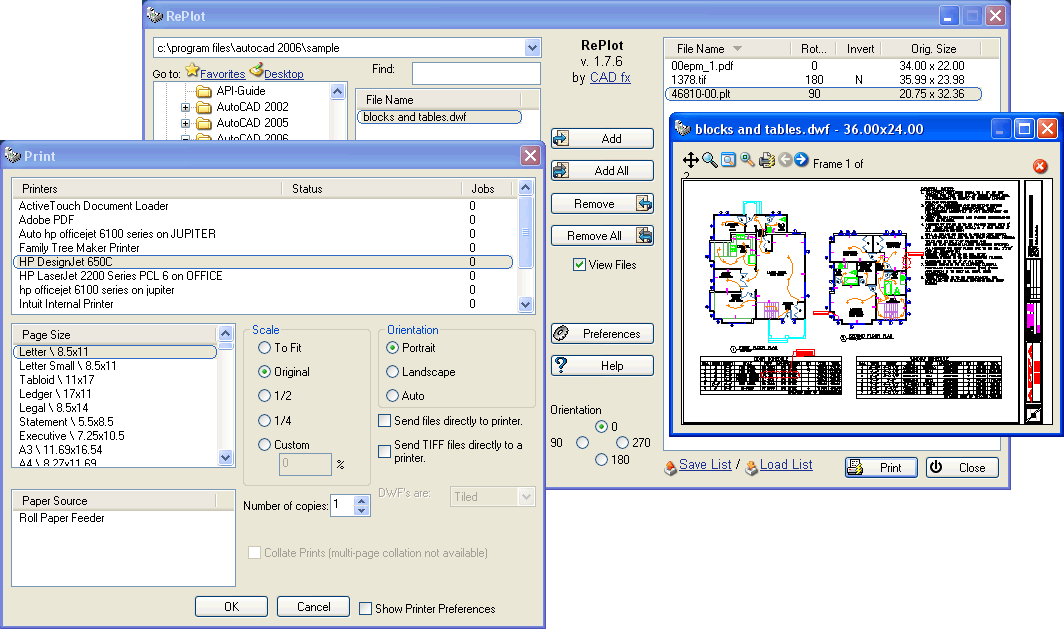Select Tabloid \ 11x17 page size
This screenshot has width=1064, height=629.
115,380
